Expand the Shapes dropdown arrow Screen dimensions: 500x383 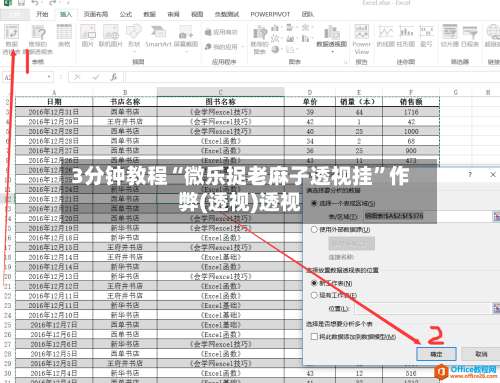[134, 51]
